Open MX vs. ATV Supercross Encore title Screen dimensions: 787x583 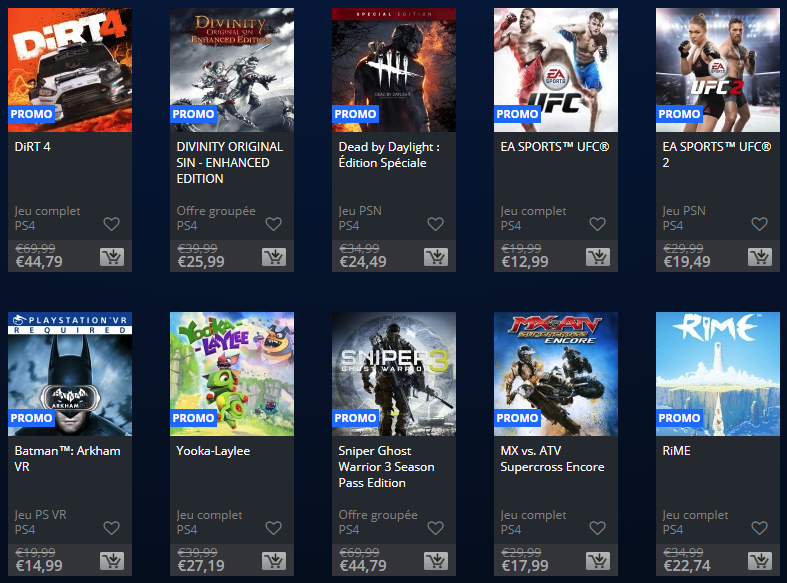[x=552, y=459]
